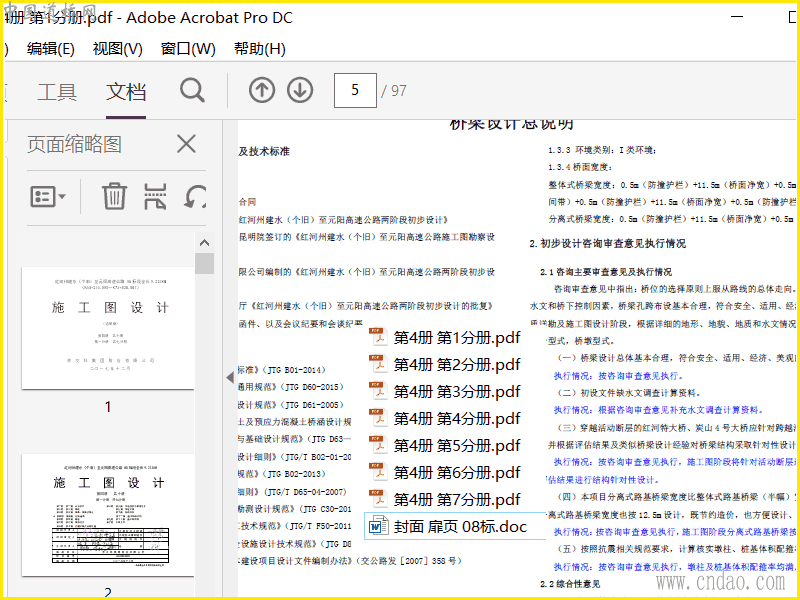Close the 页面缩略图 panel

click(186, 144)
